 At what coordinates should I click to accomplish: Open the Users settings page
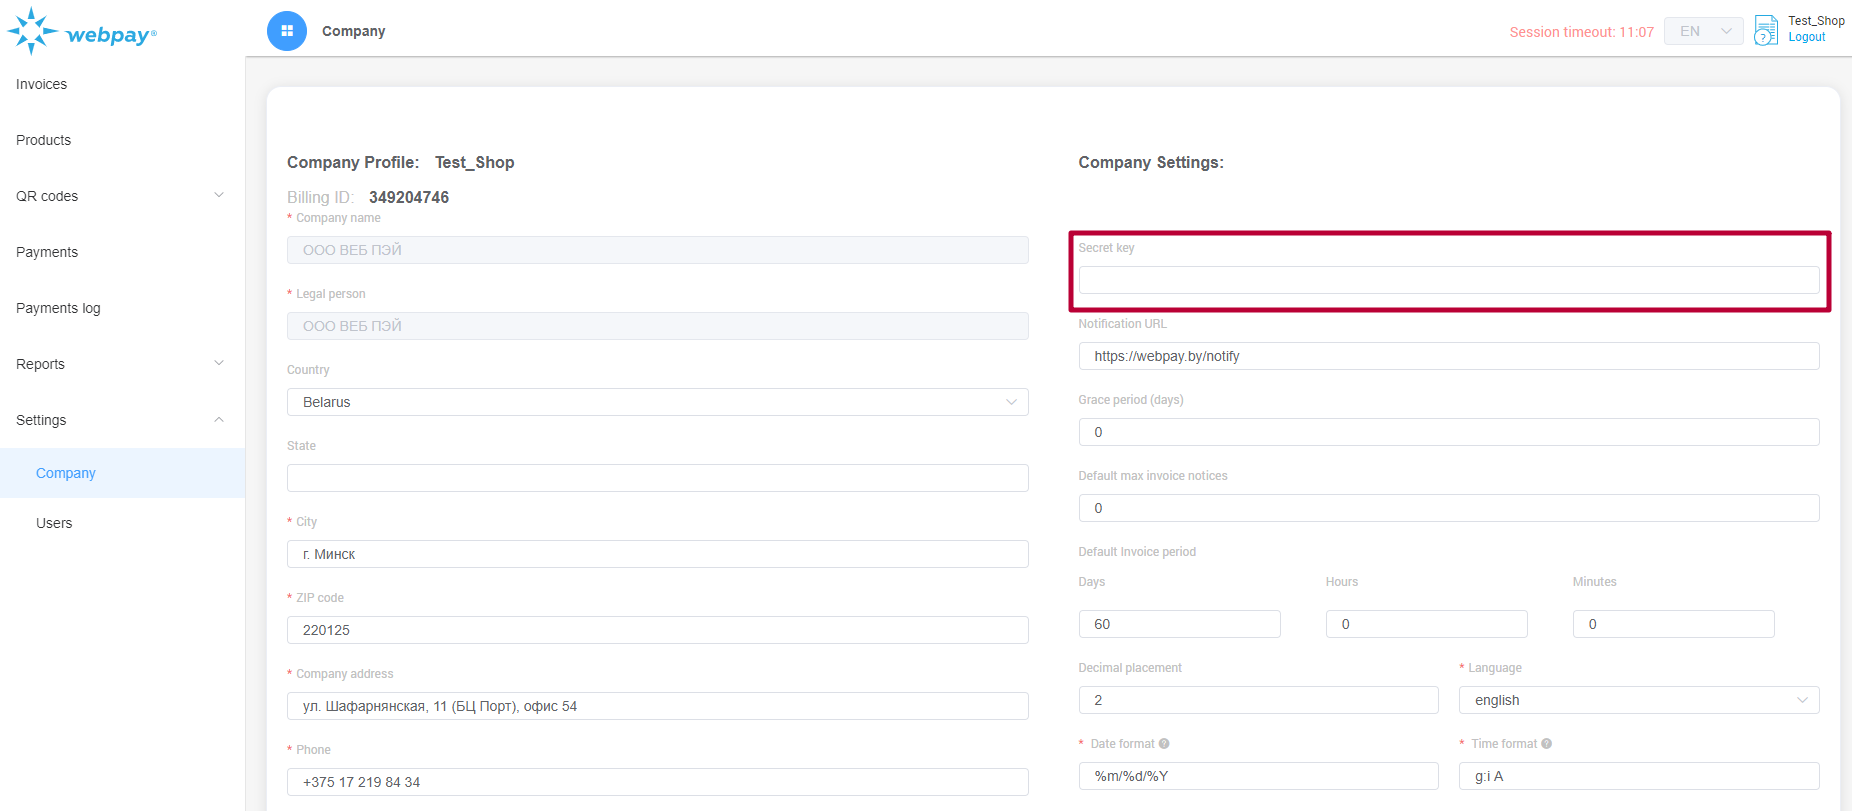tap(54, 523)
